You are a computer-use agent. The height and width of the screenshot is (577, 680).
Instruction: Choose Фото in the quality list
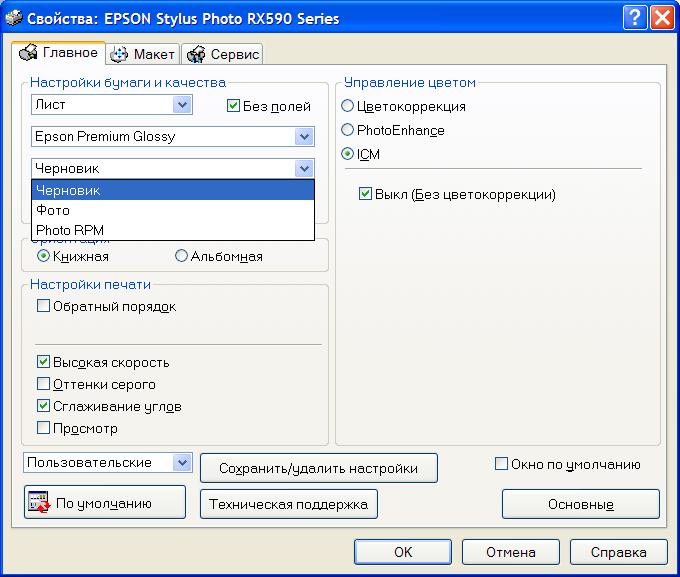(x=173, y=210)
